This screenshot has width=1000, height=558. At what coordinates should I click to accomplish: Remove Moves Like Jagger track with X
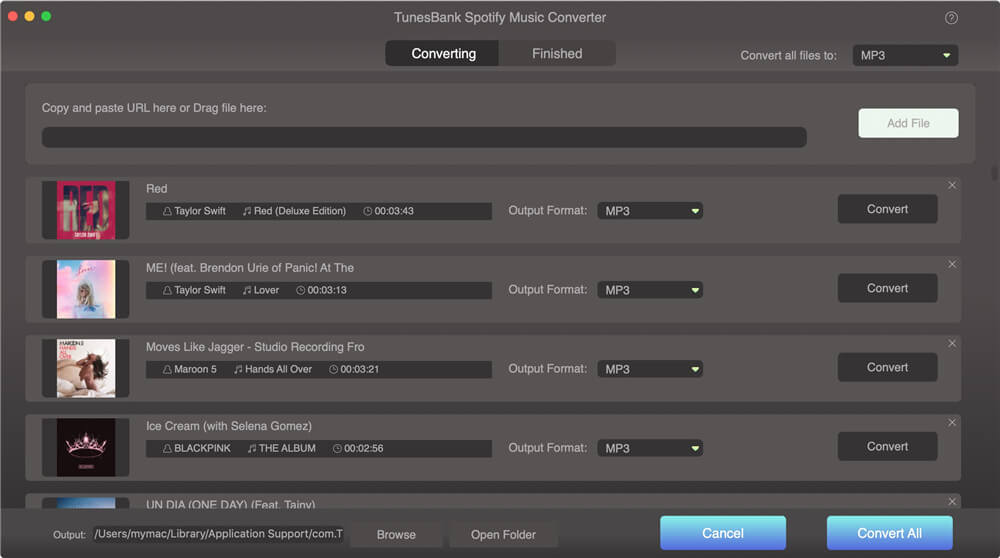(952, 343)
